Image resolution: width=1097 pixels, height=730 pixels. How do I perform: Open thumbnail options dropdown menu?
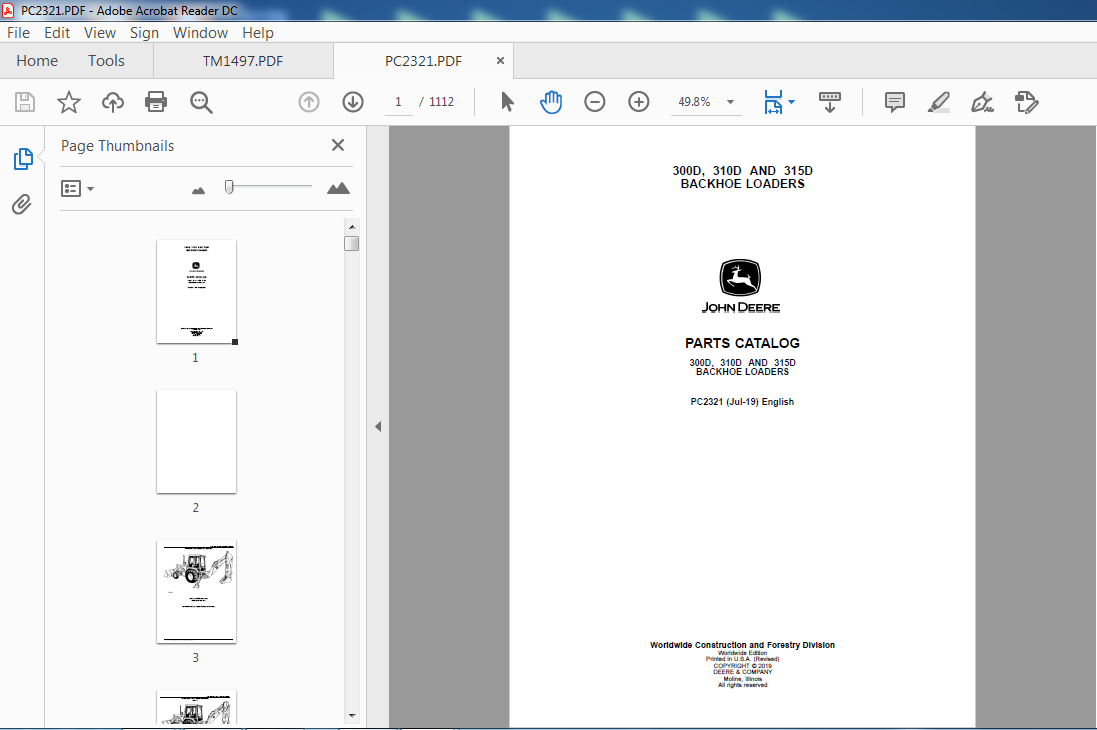(x=77, y=188)
